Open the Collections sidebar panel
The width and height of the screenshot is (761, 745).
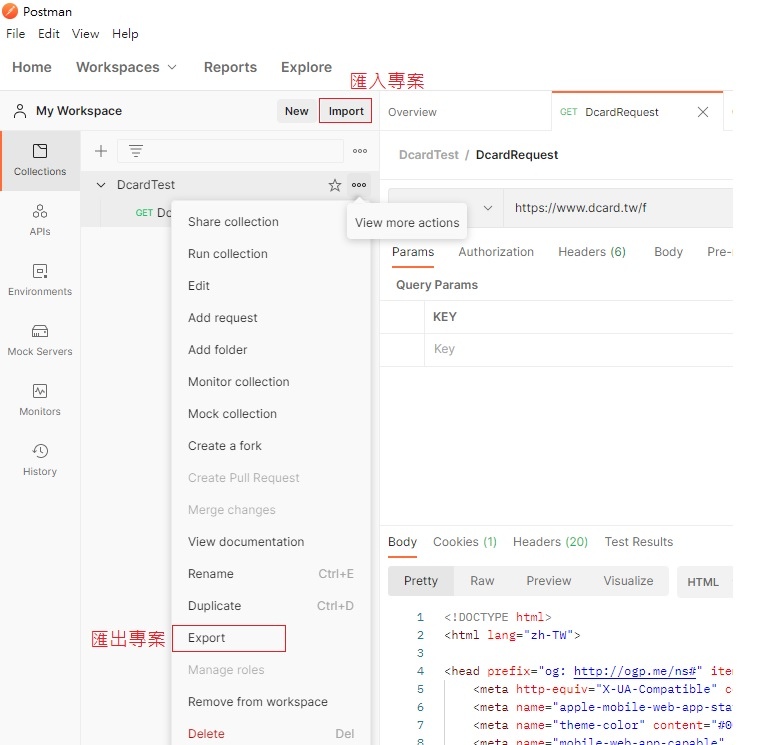coord(40,161)
